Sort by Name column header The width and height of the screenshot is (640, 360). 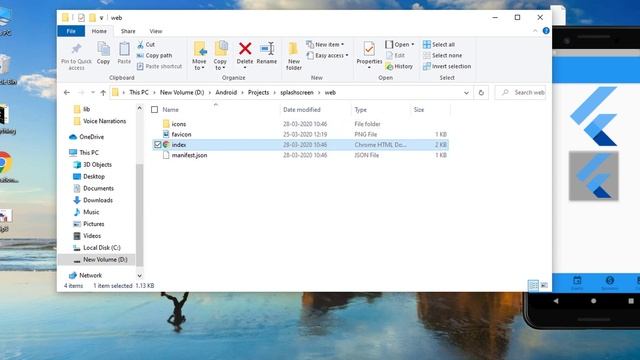(170, 110)
